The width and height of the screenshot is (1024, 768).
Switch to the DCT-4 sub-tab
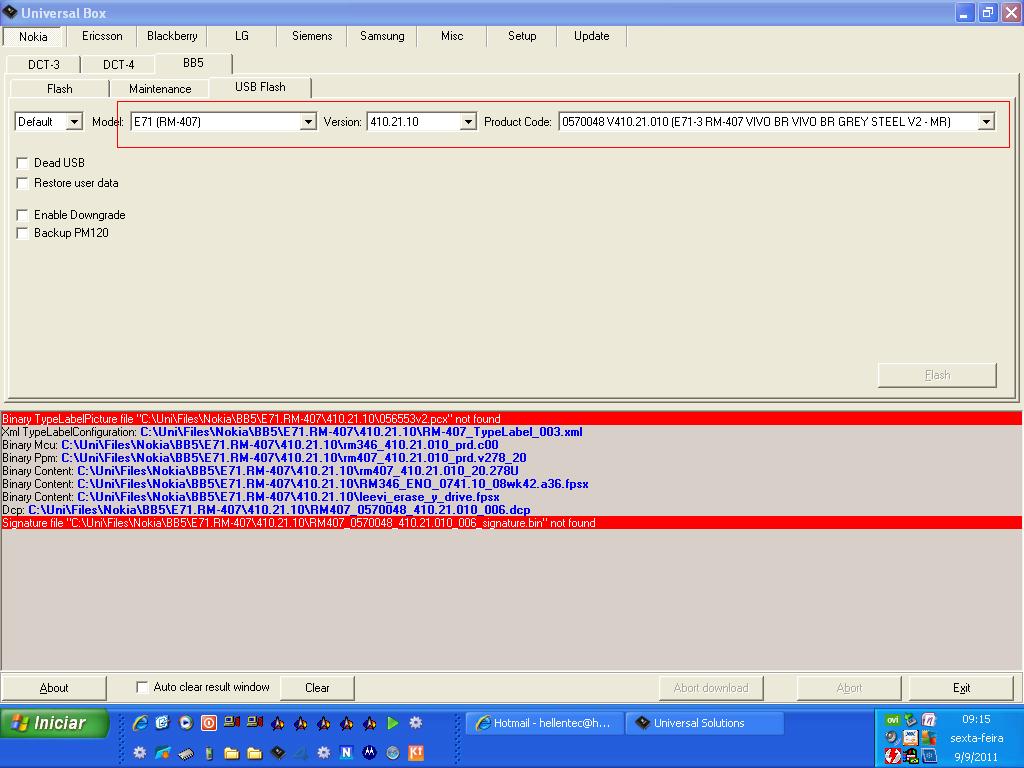pyautogui.click(x=118, y=65)
